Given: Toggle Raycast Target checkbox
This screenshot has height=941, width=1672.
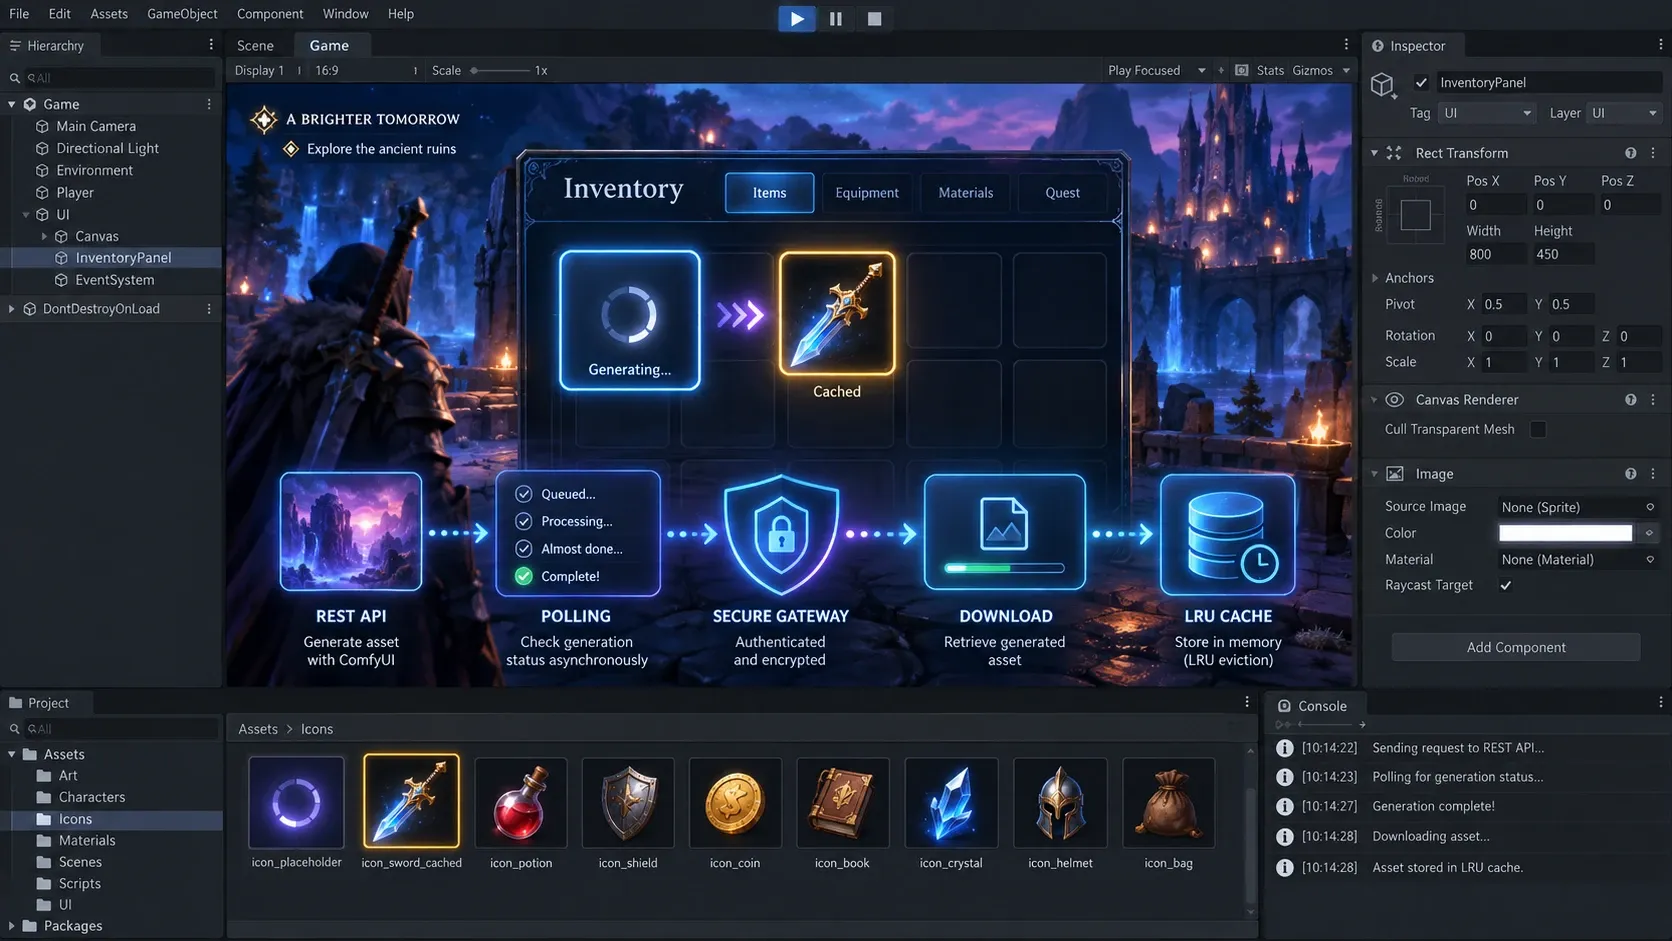Looking at the screenshot, I should [1506, 585].
